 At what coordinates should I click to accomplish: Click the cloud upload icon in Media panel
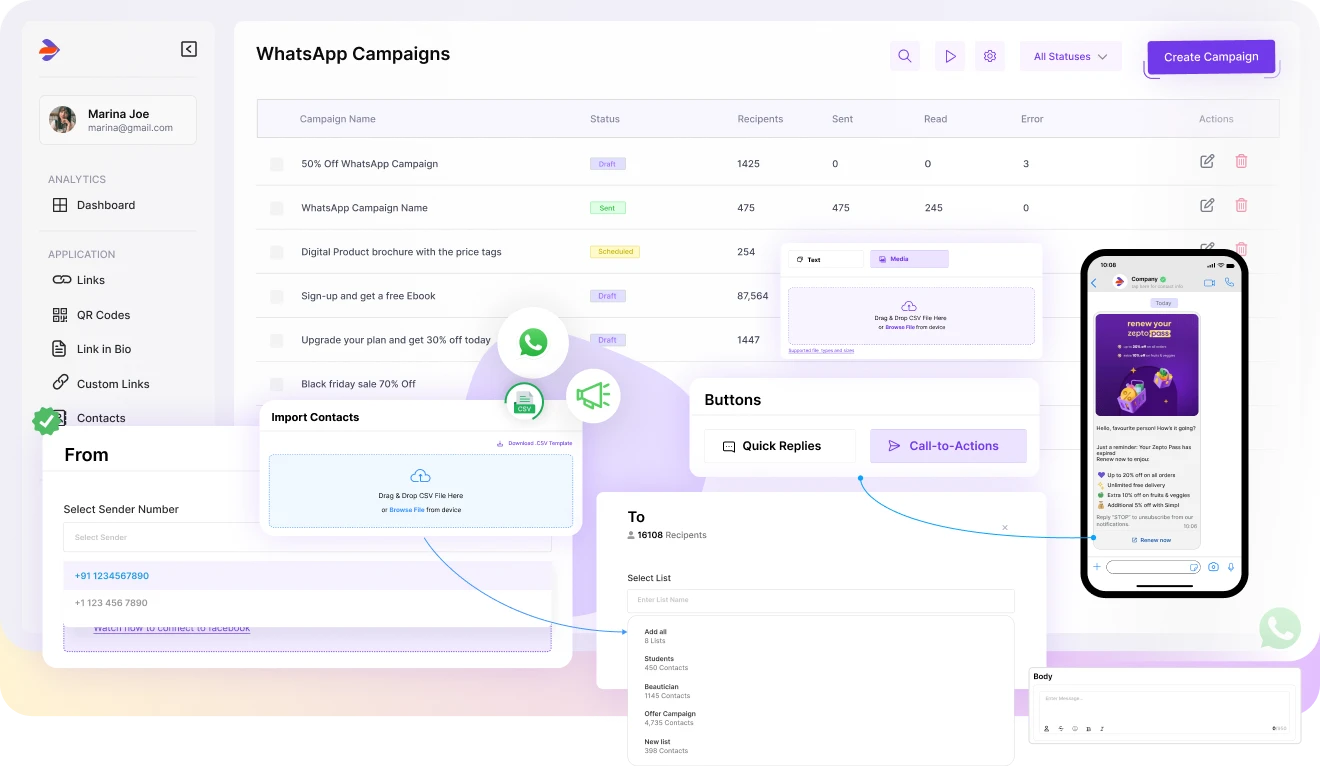pos(909,306)
